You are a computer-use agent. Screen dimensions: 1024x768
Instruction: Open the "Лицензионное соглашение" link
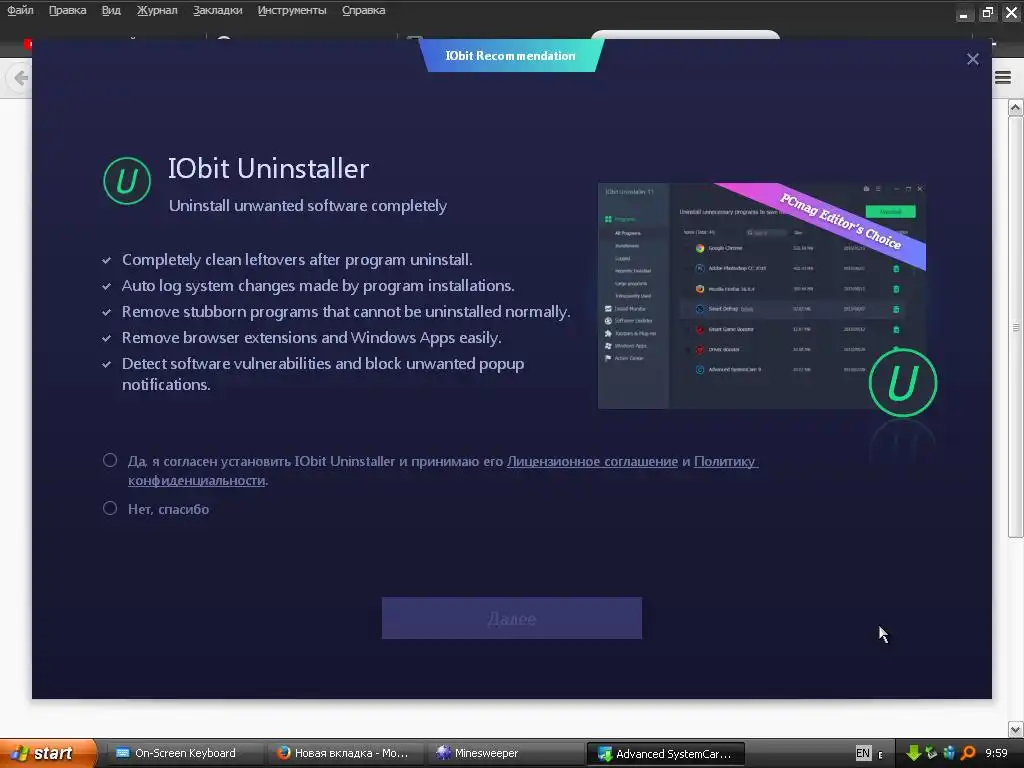point(592,461)
